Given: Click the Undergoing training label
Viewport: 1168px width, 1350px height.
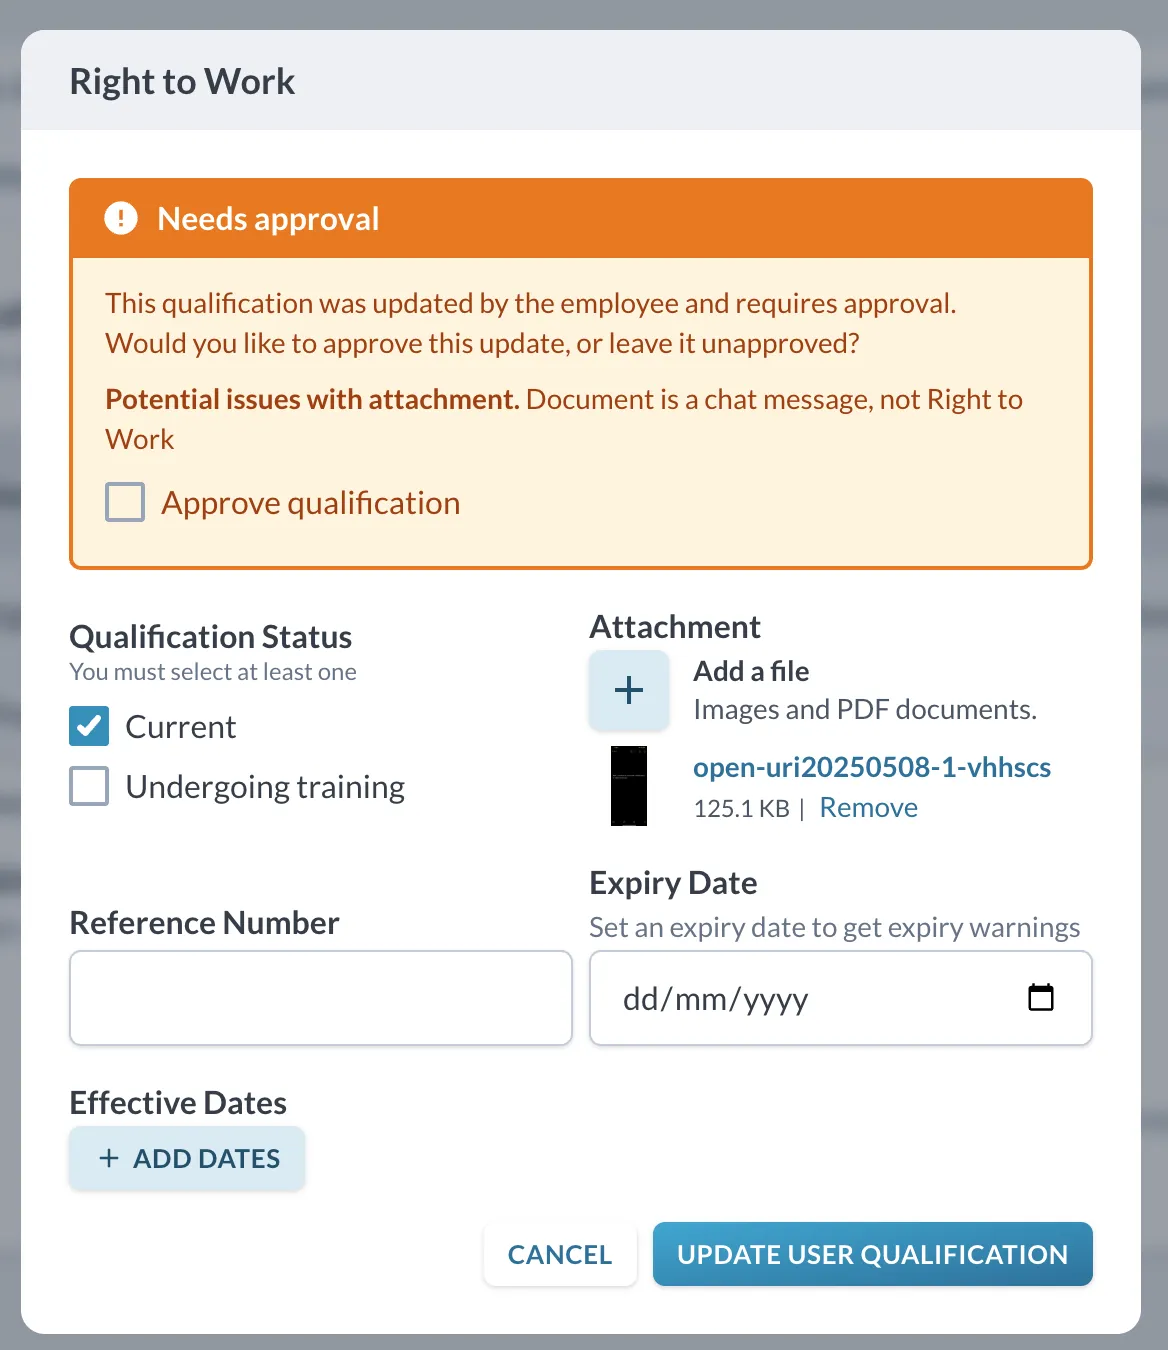Looking at the screenshot, I should pyautogui.click(x=265, y=787).
